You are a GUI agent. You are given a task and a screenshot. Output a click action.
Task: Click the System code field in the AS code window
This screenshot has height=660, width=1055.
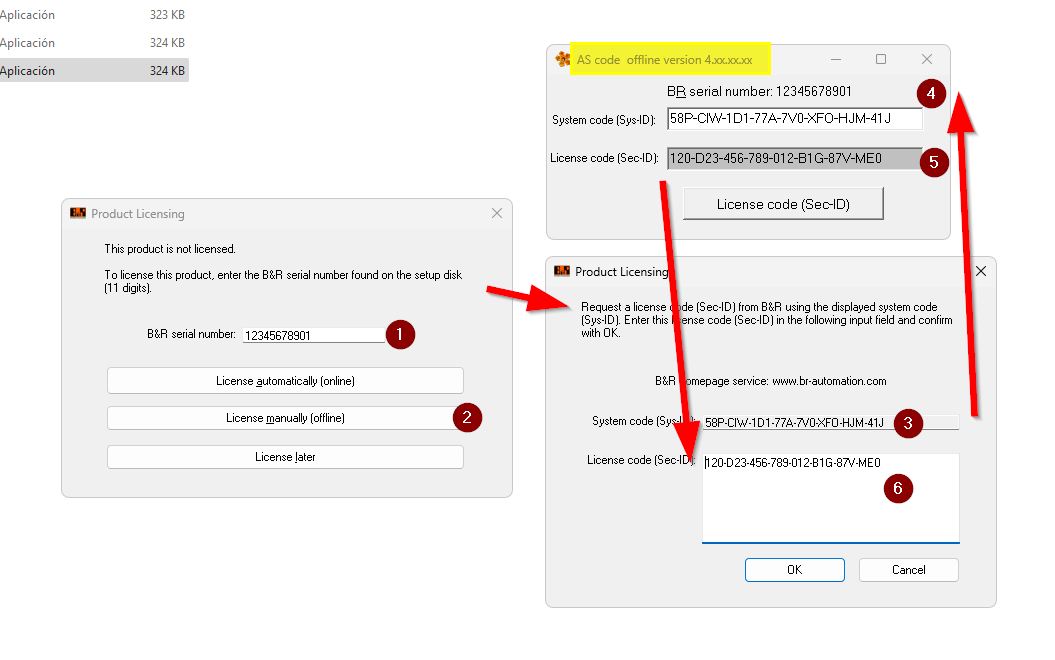tap(795, 118)
